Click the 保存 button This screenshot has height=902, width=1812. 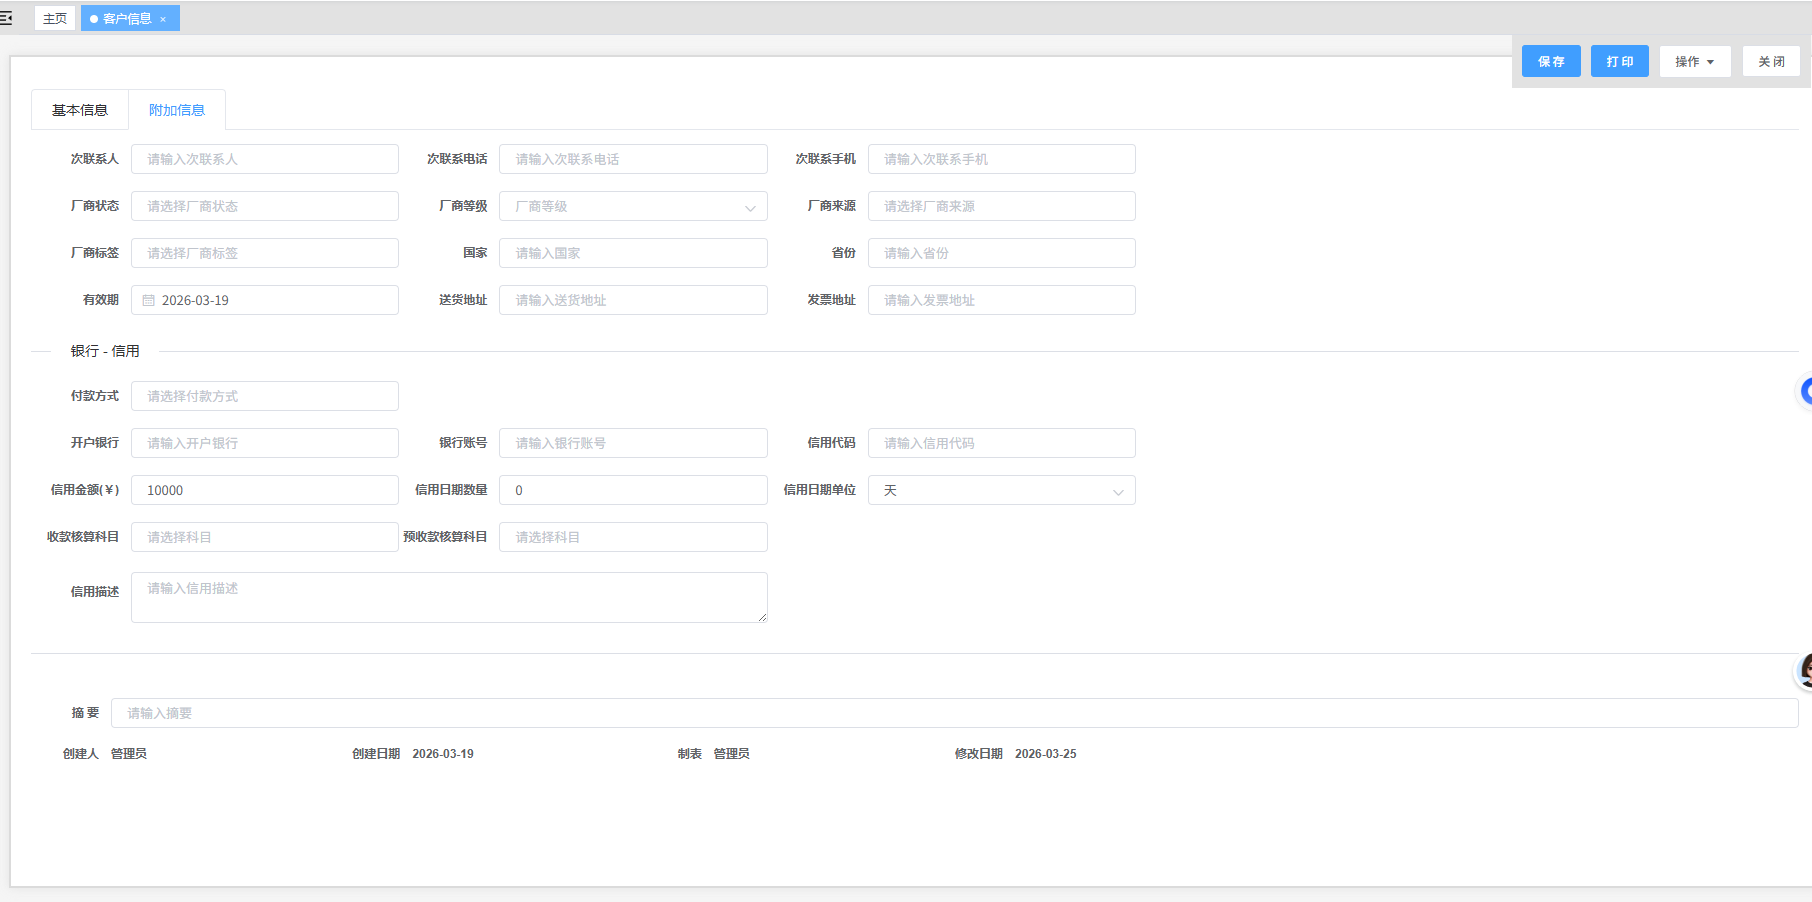click(x=1551, y=61)
